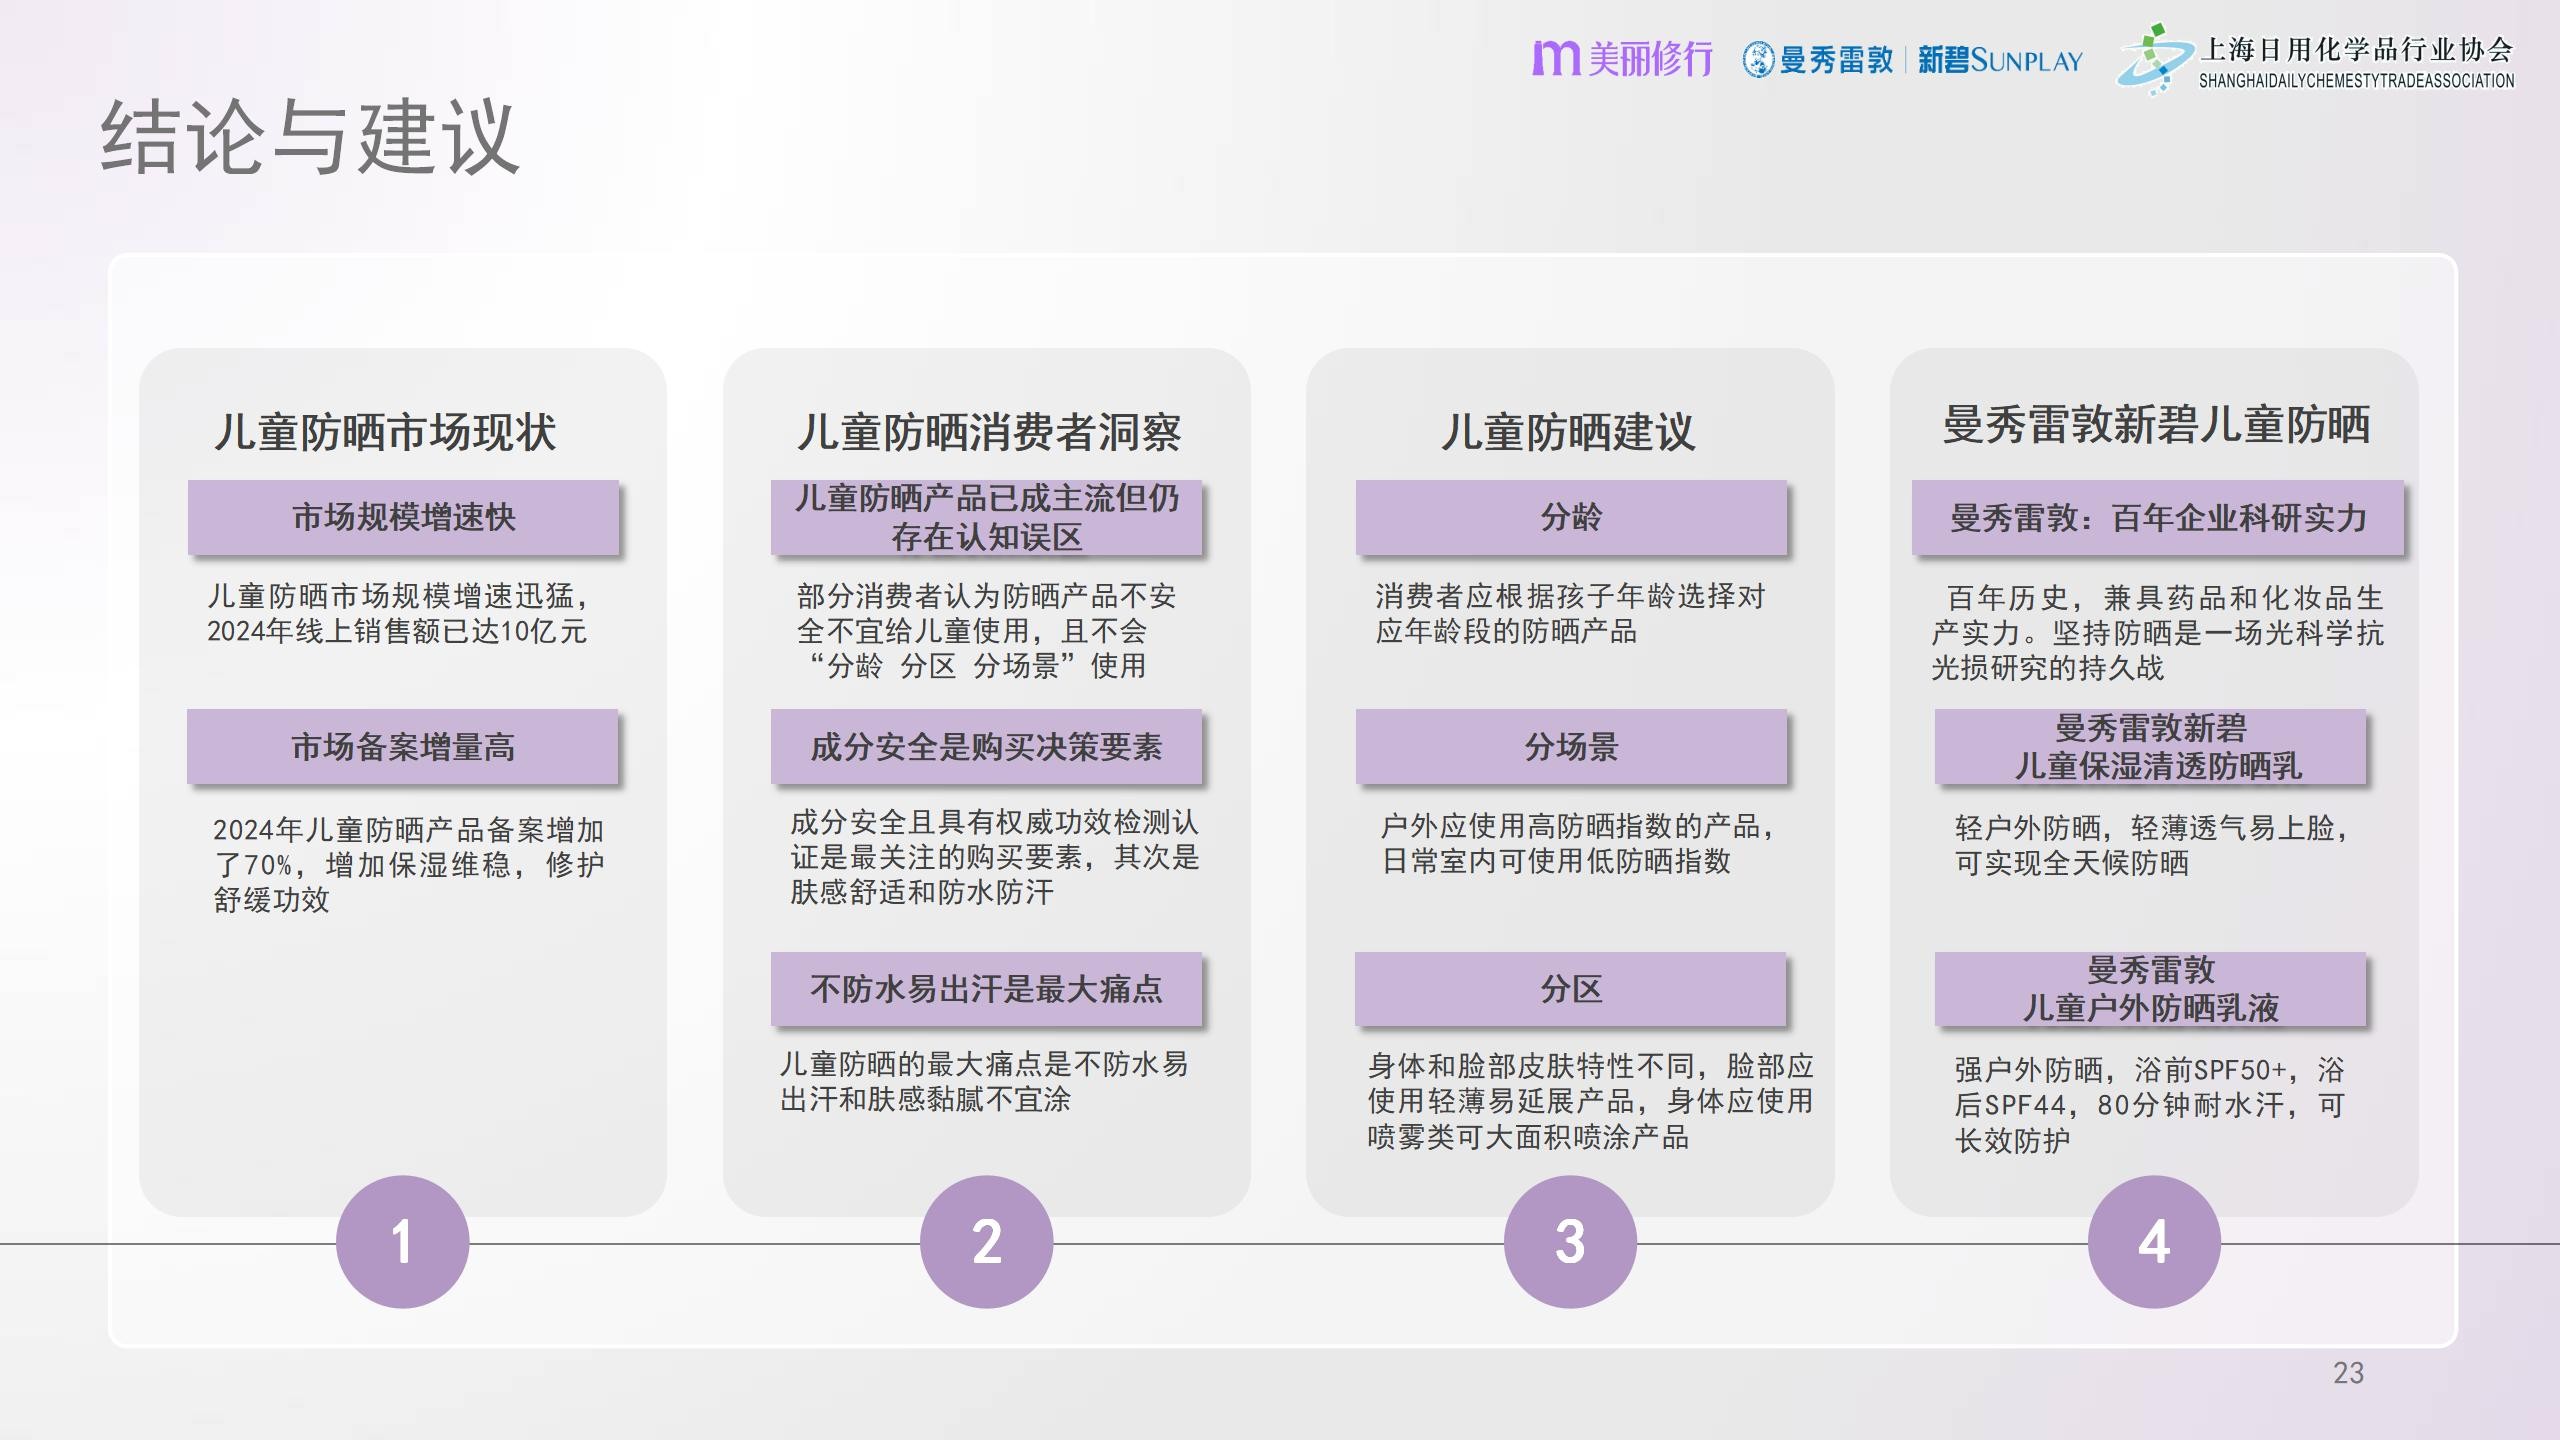This screenshot has height=1440, width=2560.
Task: Click the purple circle numbered 4
Action: point(2154,1241)
